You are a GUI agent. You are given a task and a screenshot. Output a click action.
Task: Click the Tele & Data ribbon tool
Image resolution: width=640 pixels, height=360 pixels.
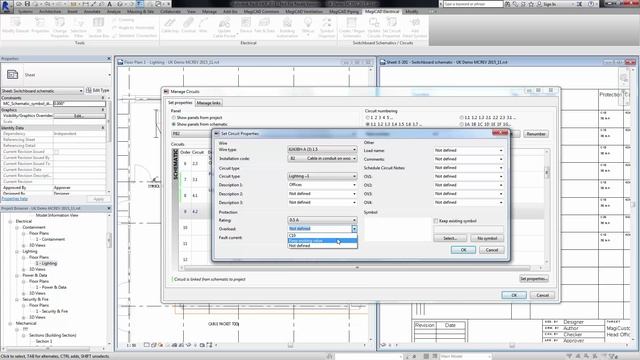pyautogui.click(x=264, y=25)
